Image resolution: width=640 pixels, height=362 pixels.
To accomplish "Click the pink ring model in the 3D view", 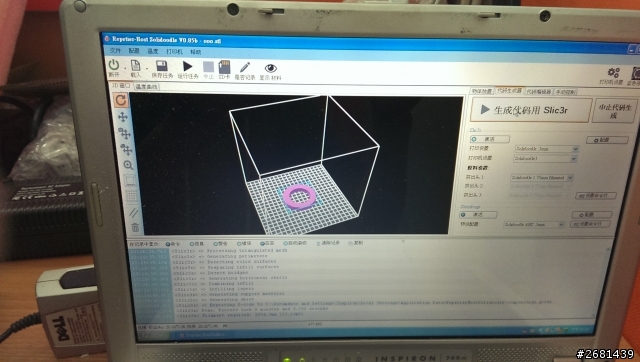I will (299, 196).
